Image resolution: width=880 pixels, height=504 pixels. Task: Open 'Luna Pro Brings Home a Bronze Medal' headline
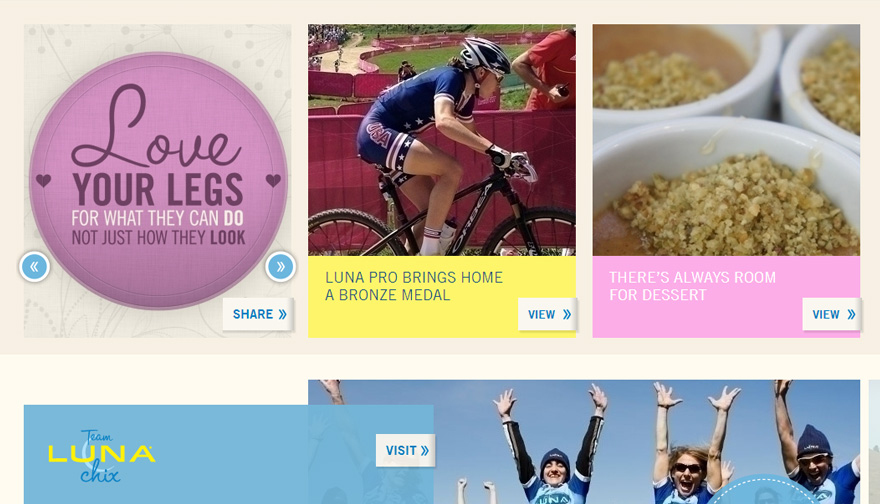click(414, 286)
